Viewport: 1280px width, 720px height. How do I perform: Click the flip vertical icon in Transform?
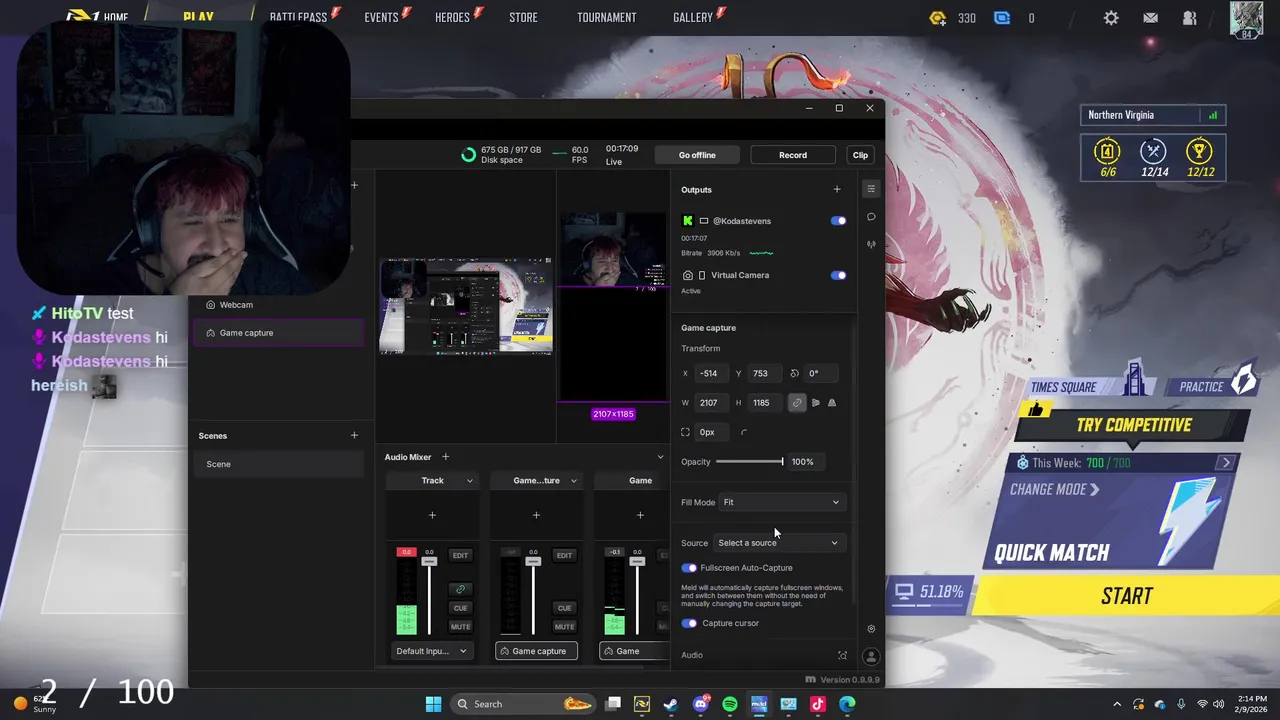pyautogui.click(x=832, y=403)
